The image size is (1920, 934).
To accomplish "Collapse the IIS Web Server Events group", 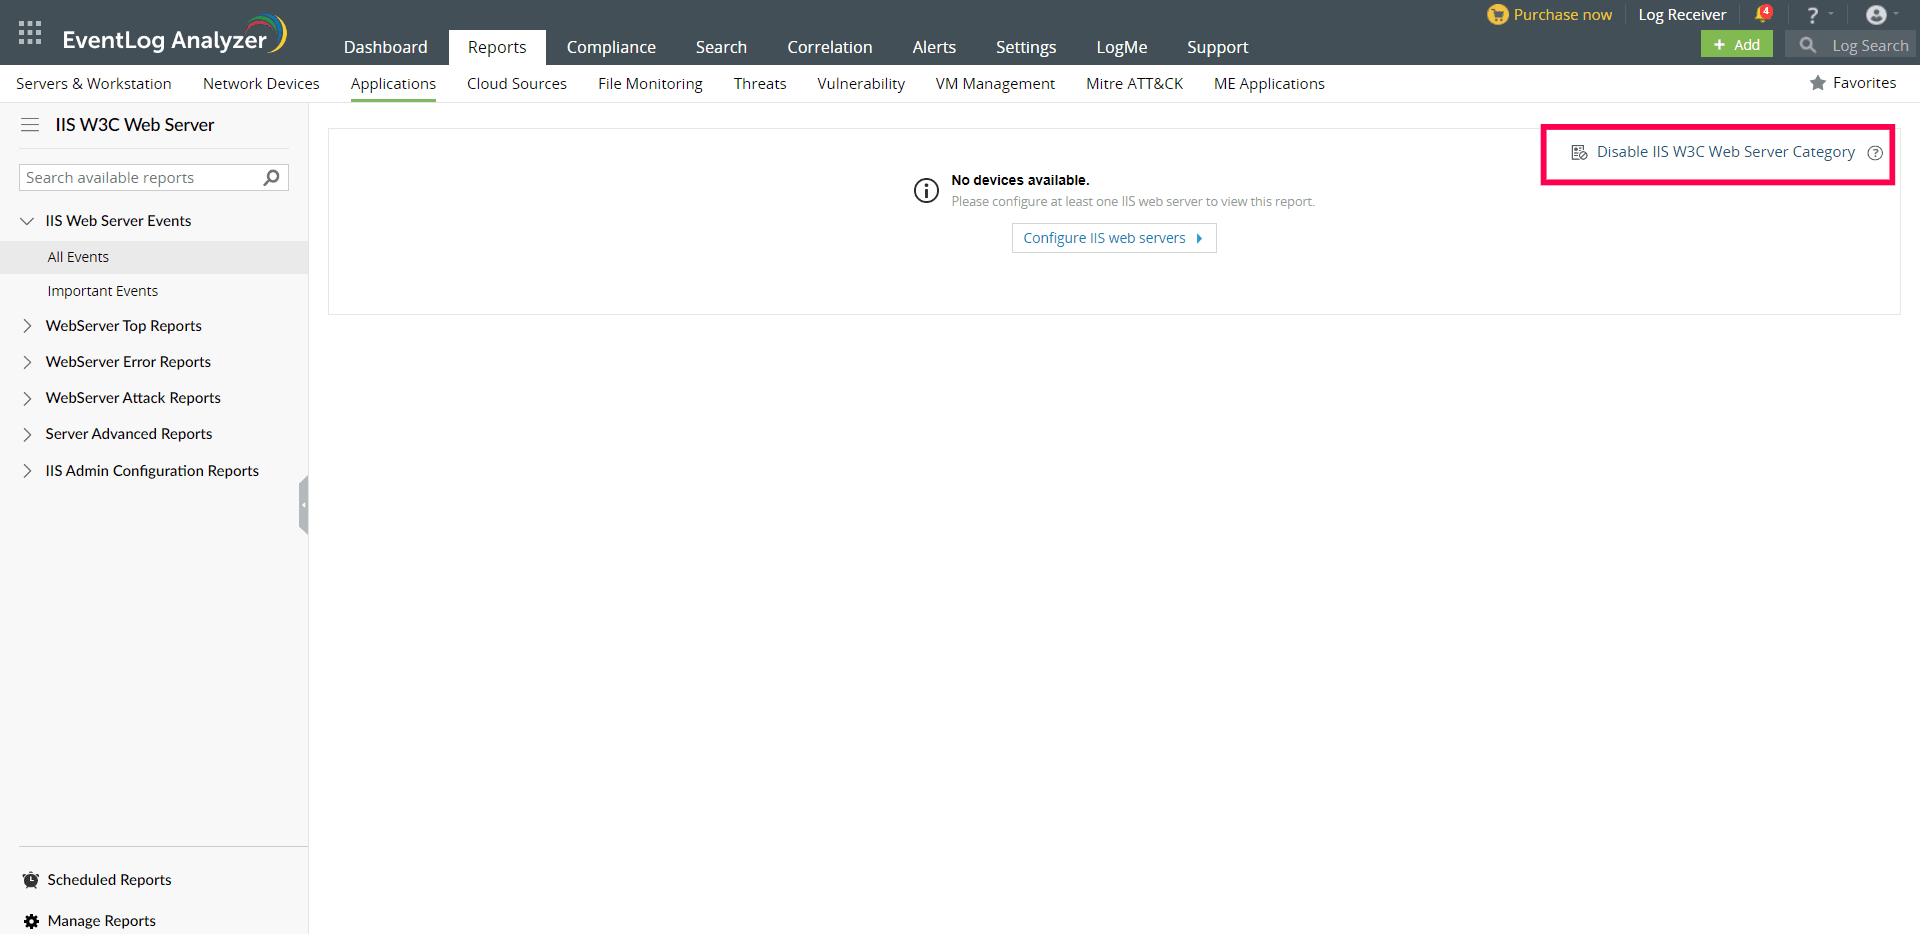I will [27, 221].
